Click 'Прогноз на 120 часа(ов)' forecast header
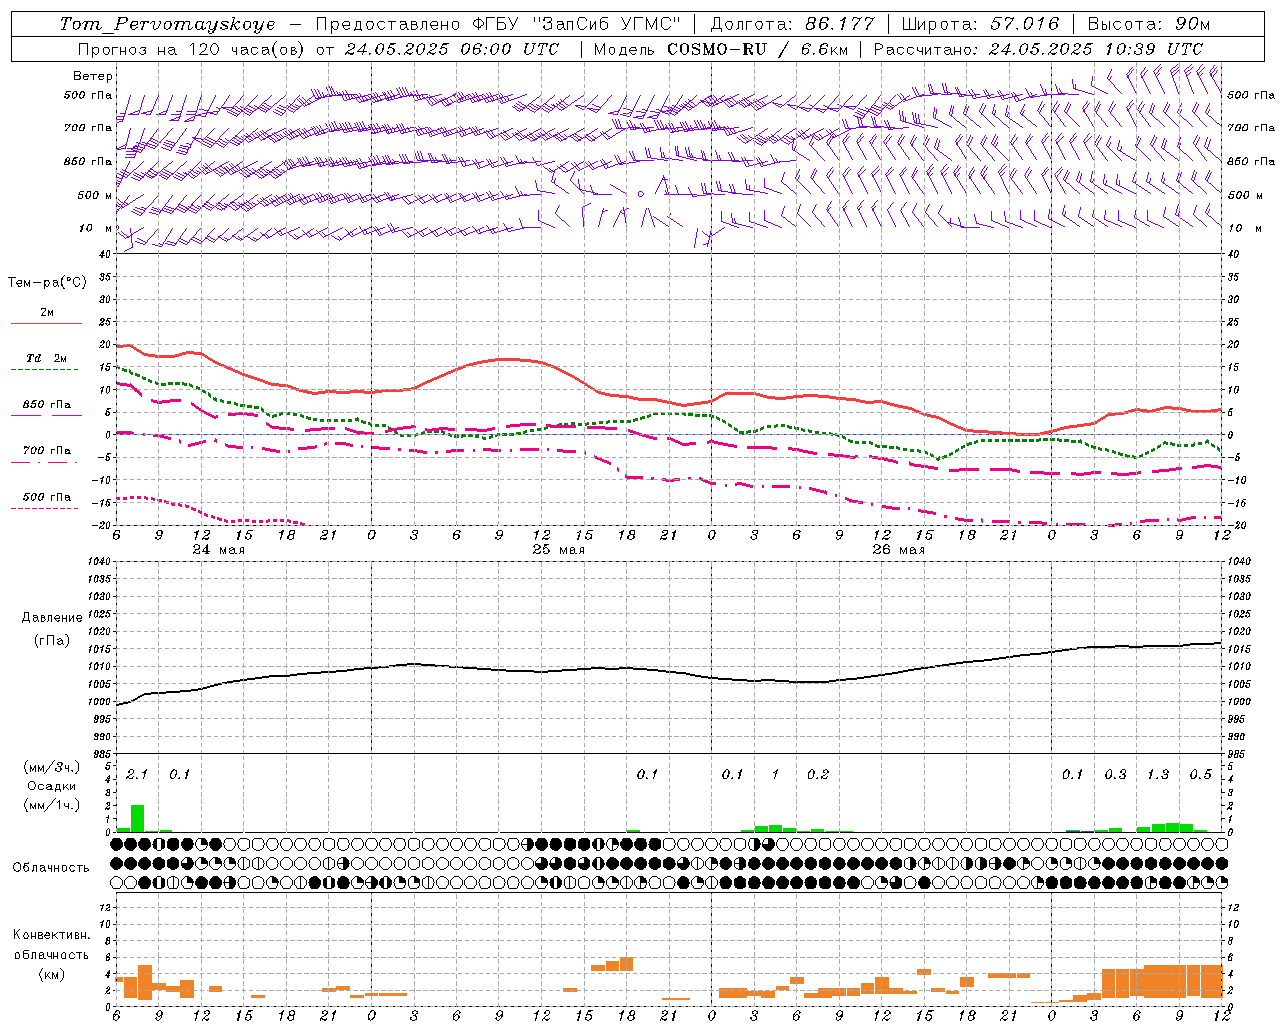 193,49
